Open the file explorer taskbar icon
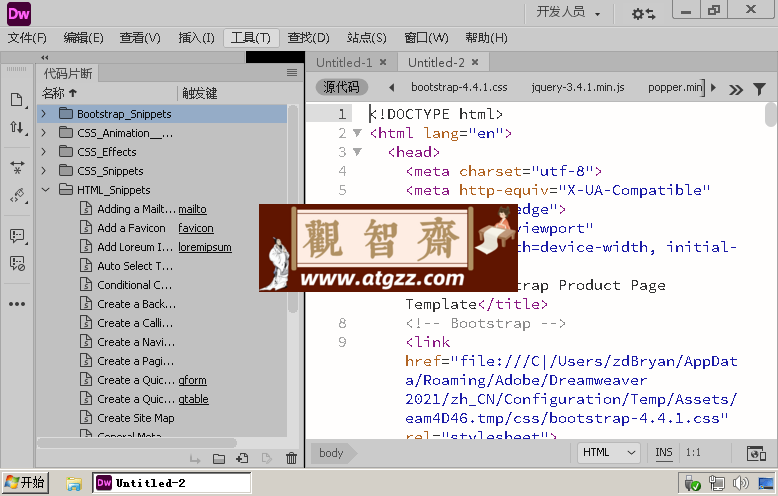778x496 pixels. tap(74, 483)
